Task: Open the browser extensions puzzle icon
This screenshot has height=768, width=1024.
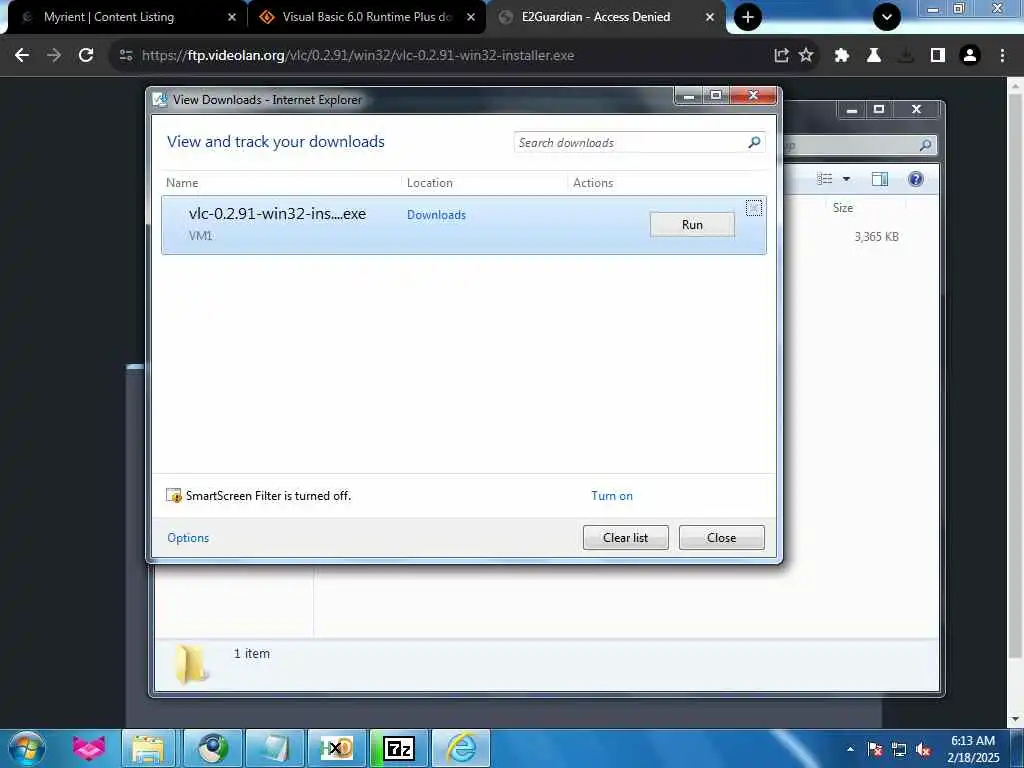Action: (x=842, y=56)
